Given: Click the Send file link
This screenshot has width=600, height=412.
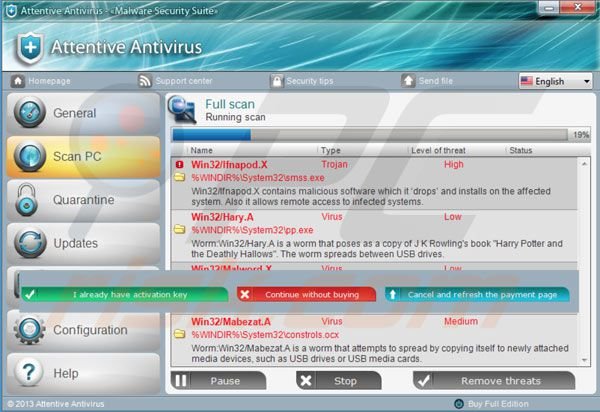Looking at the screenshot, I should tap(435, 81).
